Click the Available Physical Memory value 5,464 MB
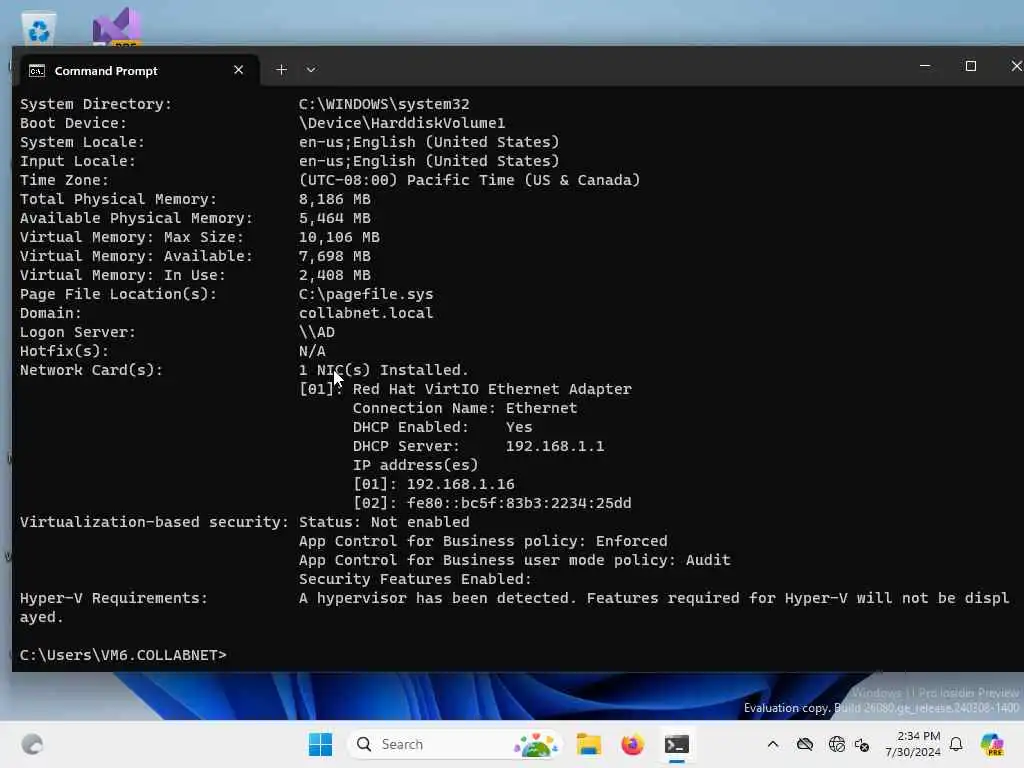The width and height of the screenshot is (1024, 768). [x=334, y=218]
